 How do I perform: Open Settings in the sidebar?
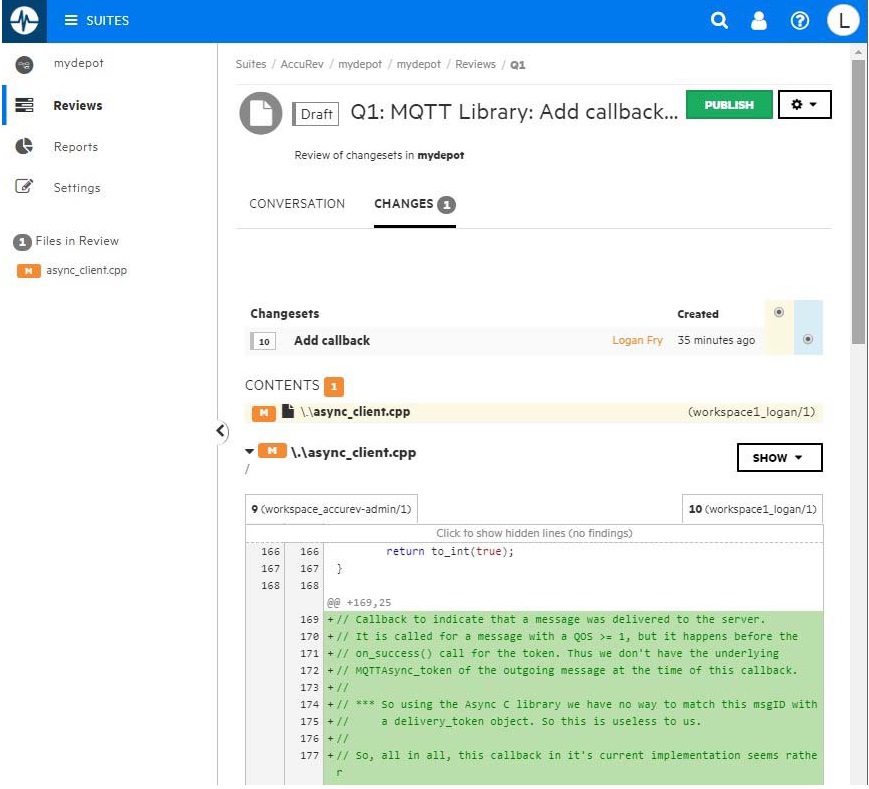click(x=76, y=188)
